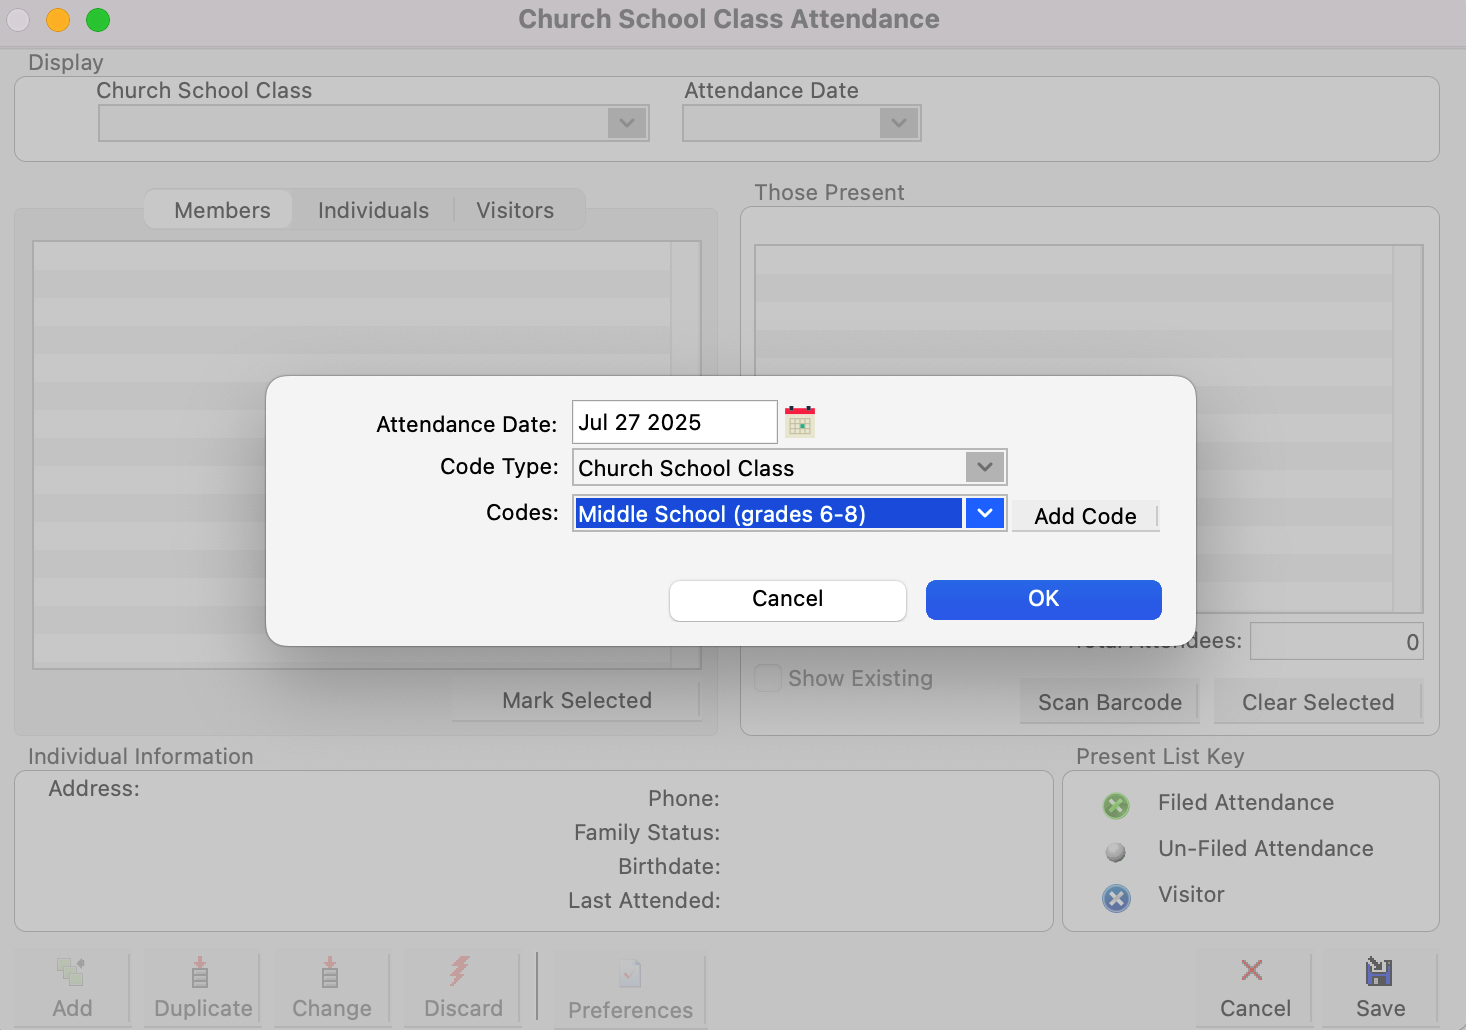Click the Add Code button
This screenshot has width=1466, height=1030.
[x=1085, y=515]
